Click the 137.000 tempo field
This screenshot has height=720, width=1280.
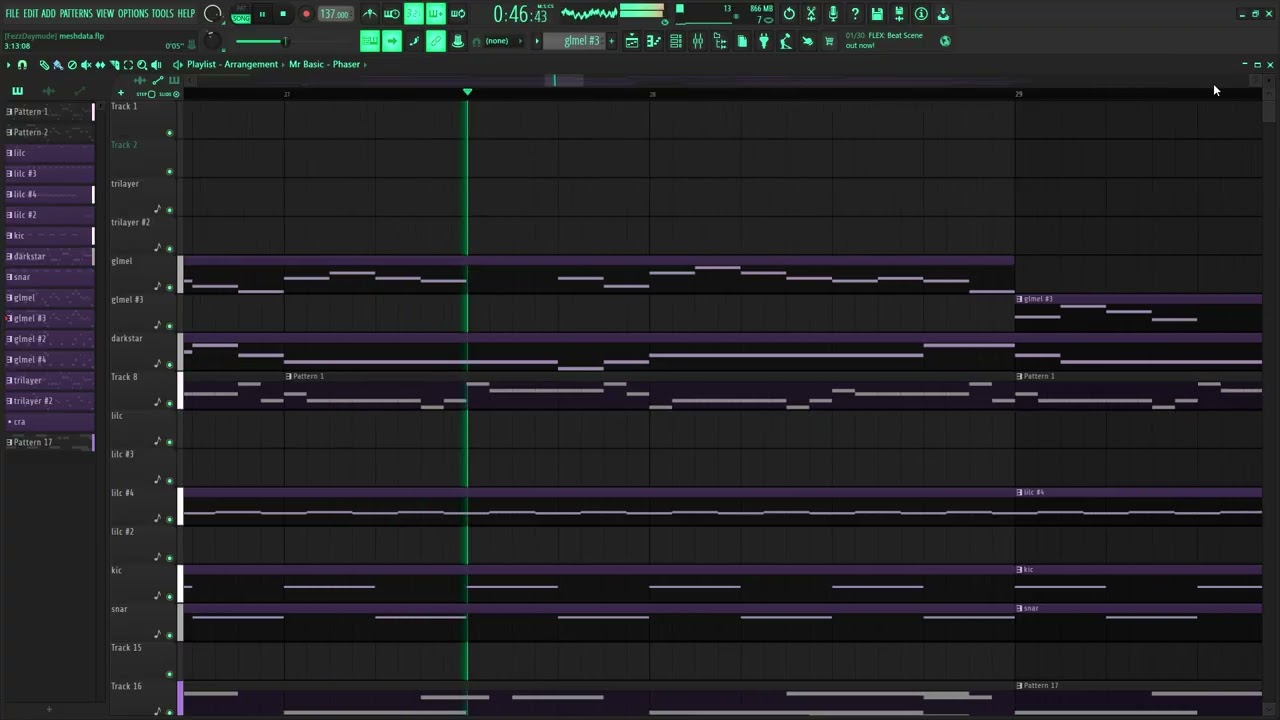tap(335, 14)
